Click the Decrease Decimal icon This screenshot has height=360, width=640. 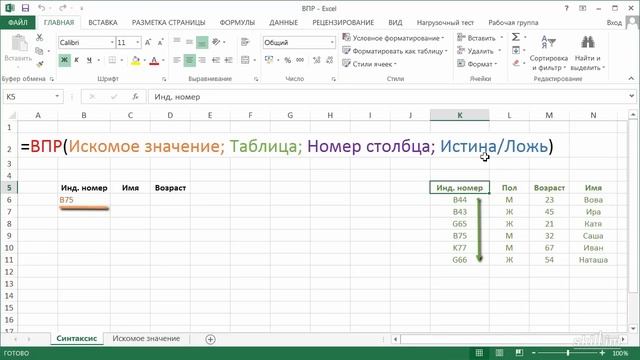tap(330, 60)
